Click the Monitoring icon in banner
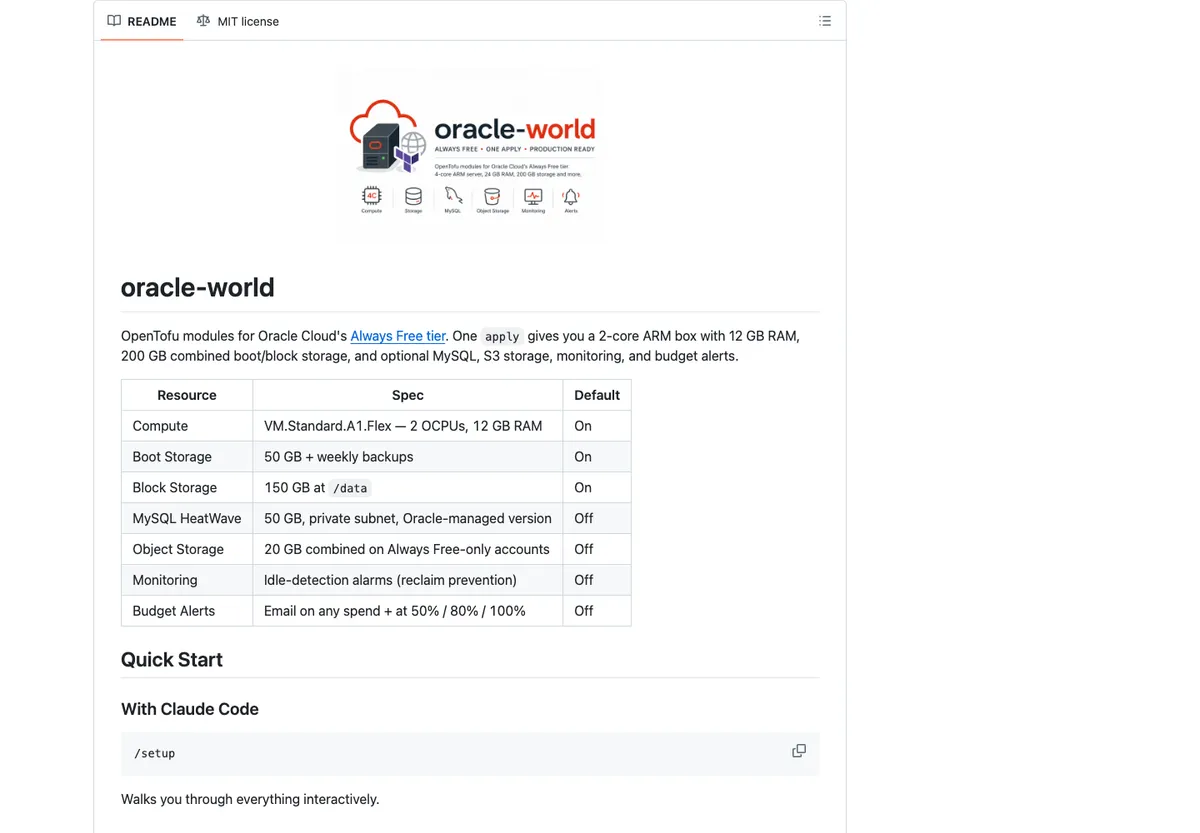The width and height of the screenshot is (1200, 833). (533, 198)
